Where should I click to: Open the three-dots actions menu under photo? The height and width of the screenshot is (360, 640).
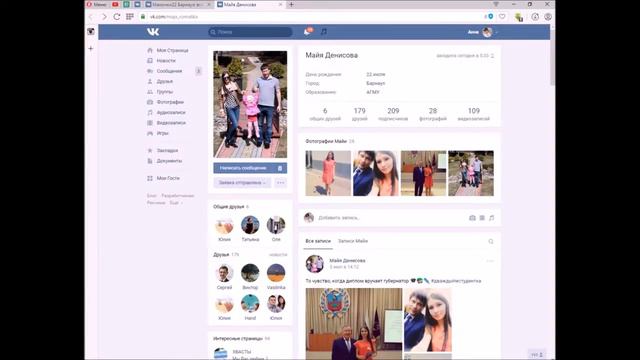click(280, 182)
